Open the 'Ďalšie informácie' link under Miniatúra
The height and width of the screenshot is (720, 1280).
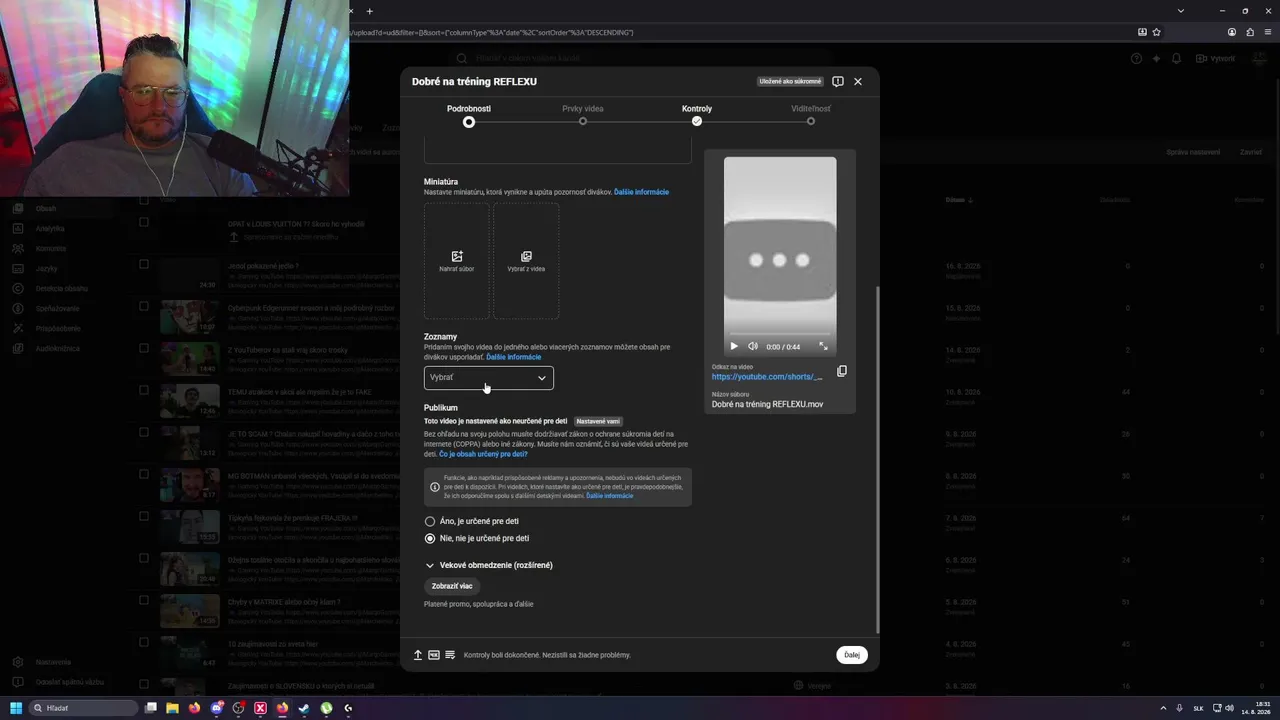[641, 192]
